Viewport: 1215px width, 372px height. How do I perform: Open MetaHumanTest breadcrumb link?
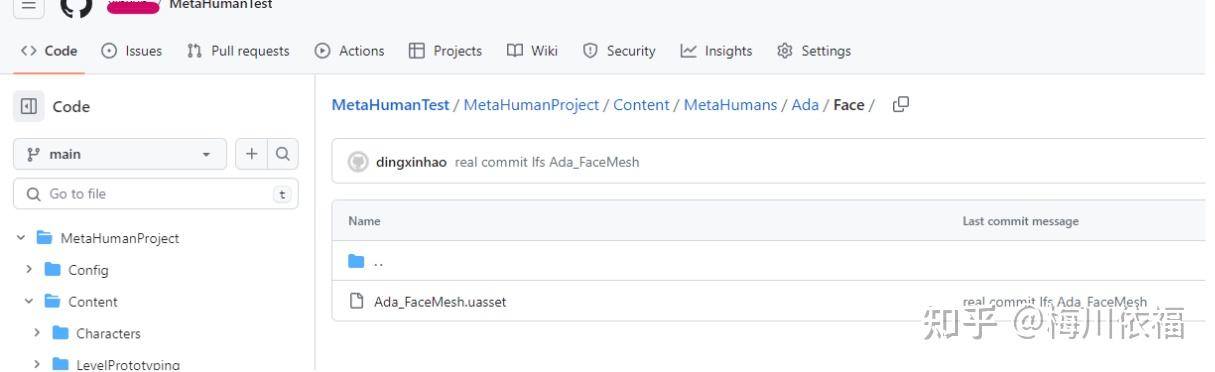tap(390, 105)
